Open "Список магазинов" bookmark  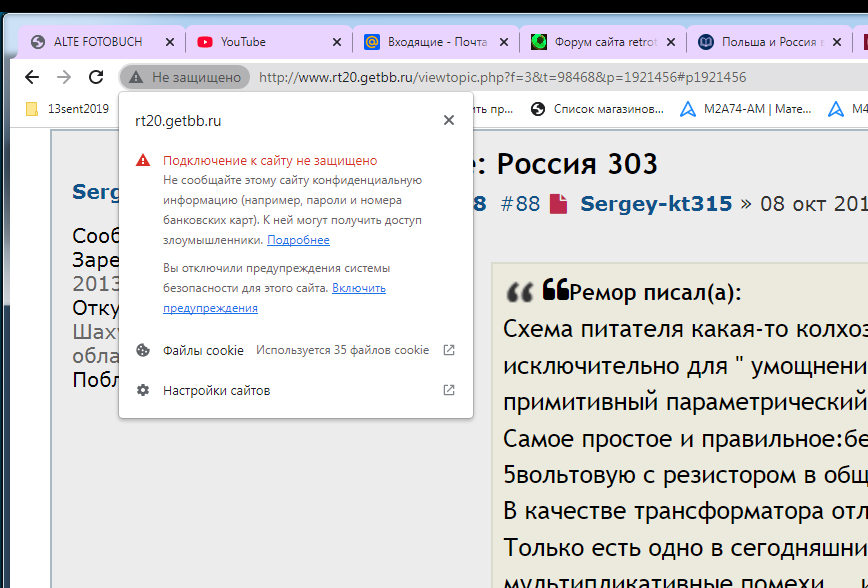pyautogui.click(x=598, y=109)
